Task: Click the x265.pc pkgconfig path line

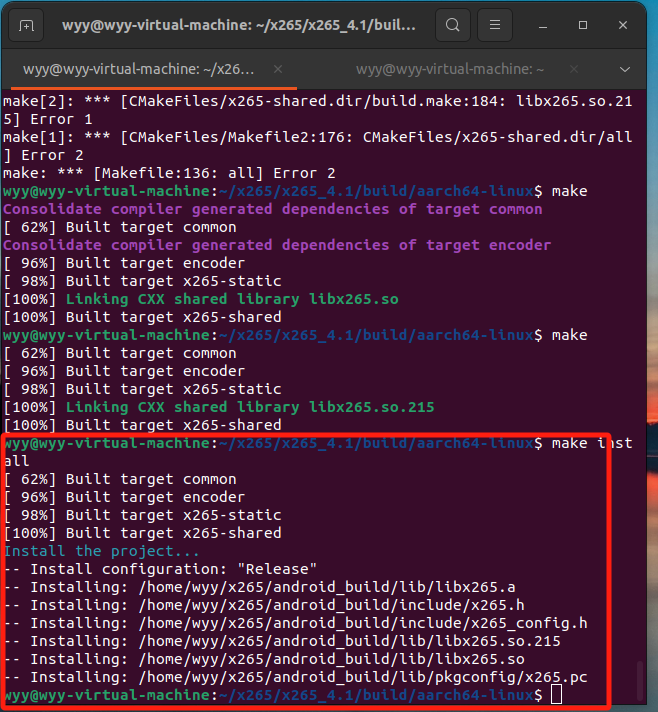Action: click(308, 677)
